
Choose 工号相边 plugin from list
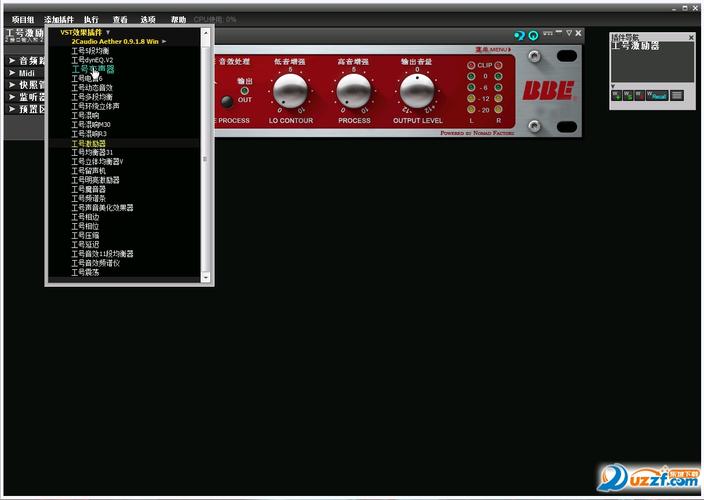click(85, 217)
